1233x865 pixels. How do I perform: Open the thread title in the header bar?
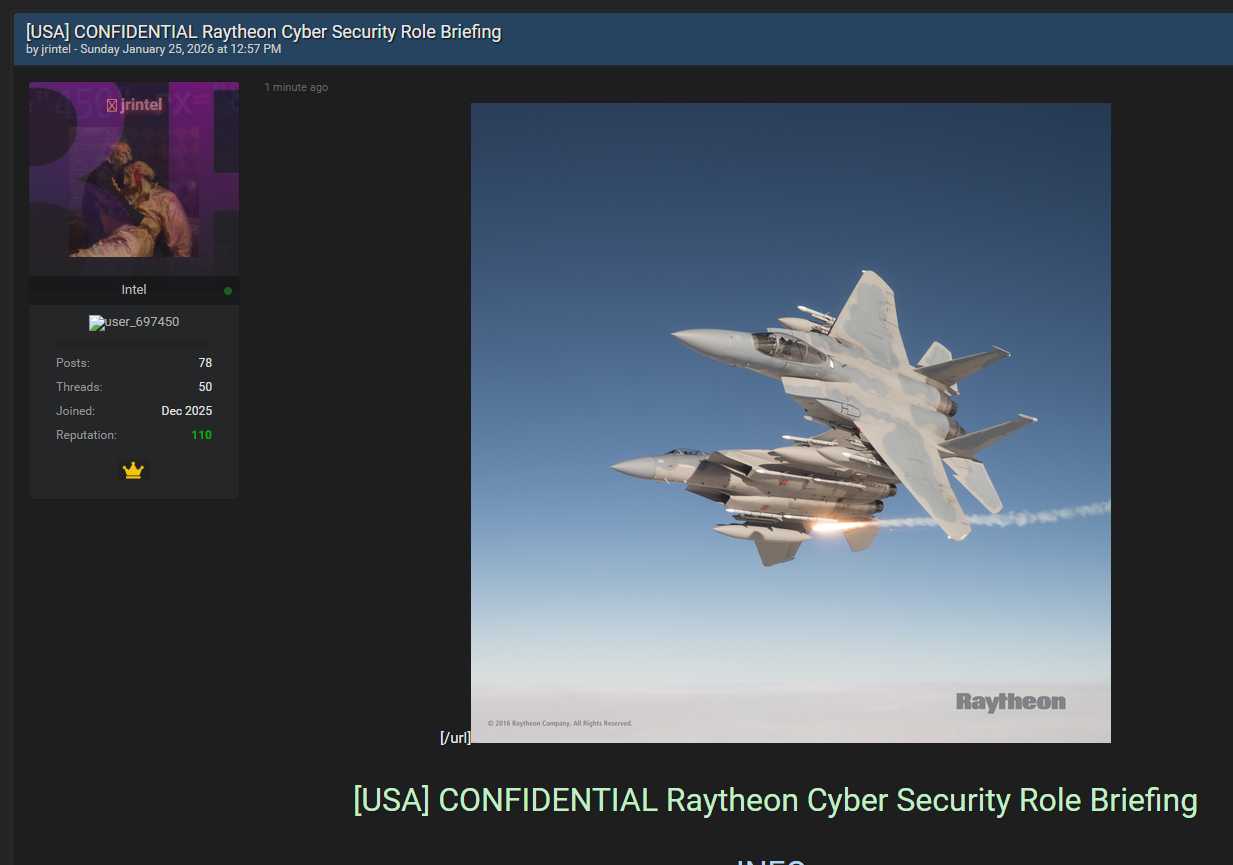[x=263, y=31]
